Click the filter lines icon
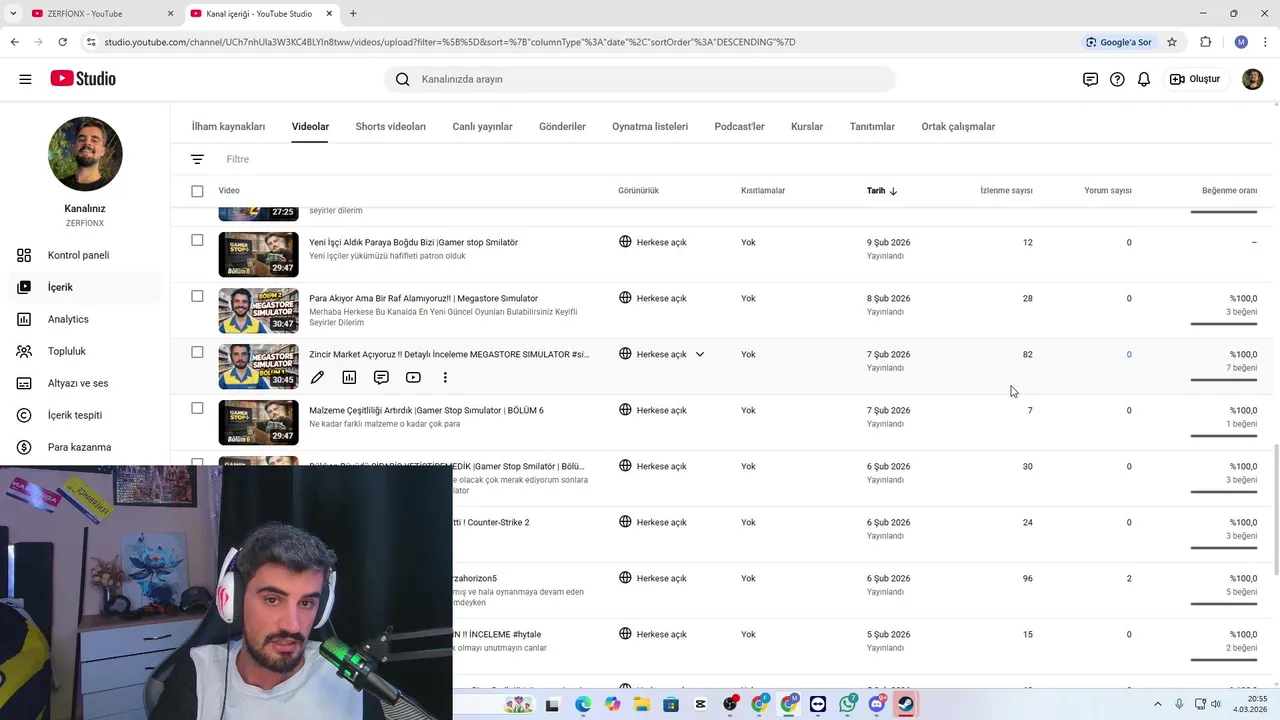This screenshot has height=720, width=1280. 197,159
